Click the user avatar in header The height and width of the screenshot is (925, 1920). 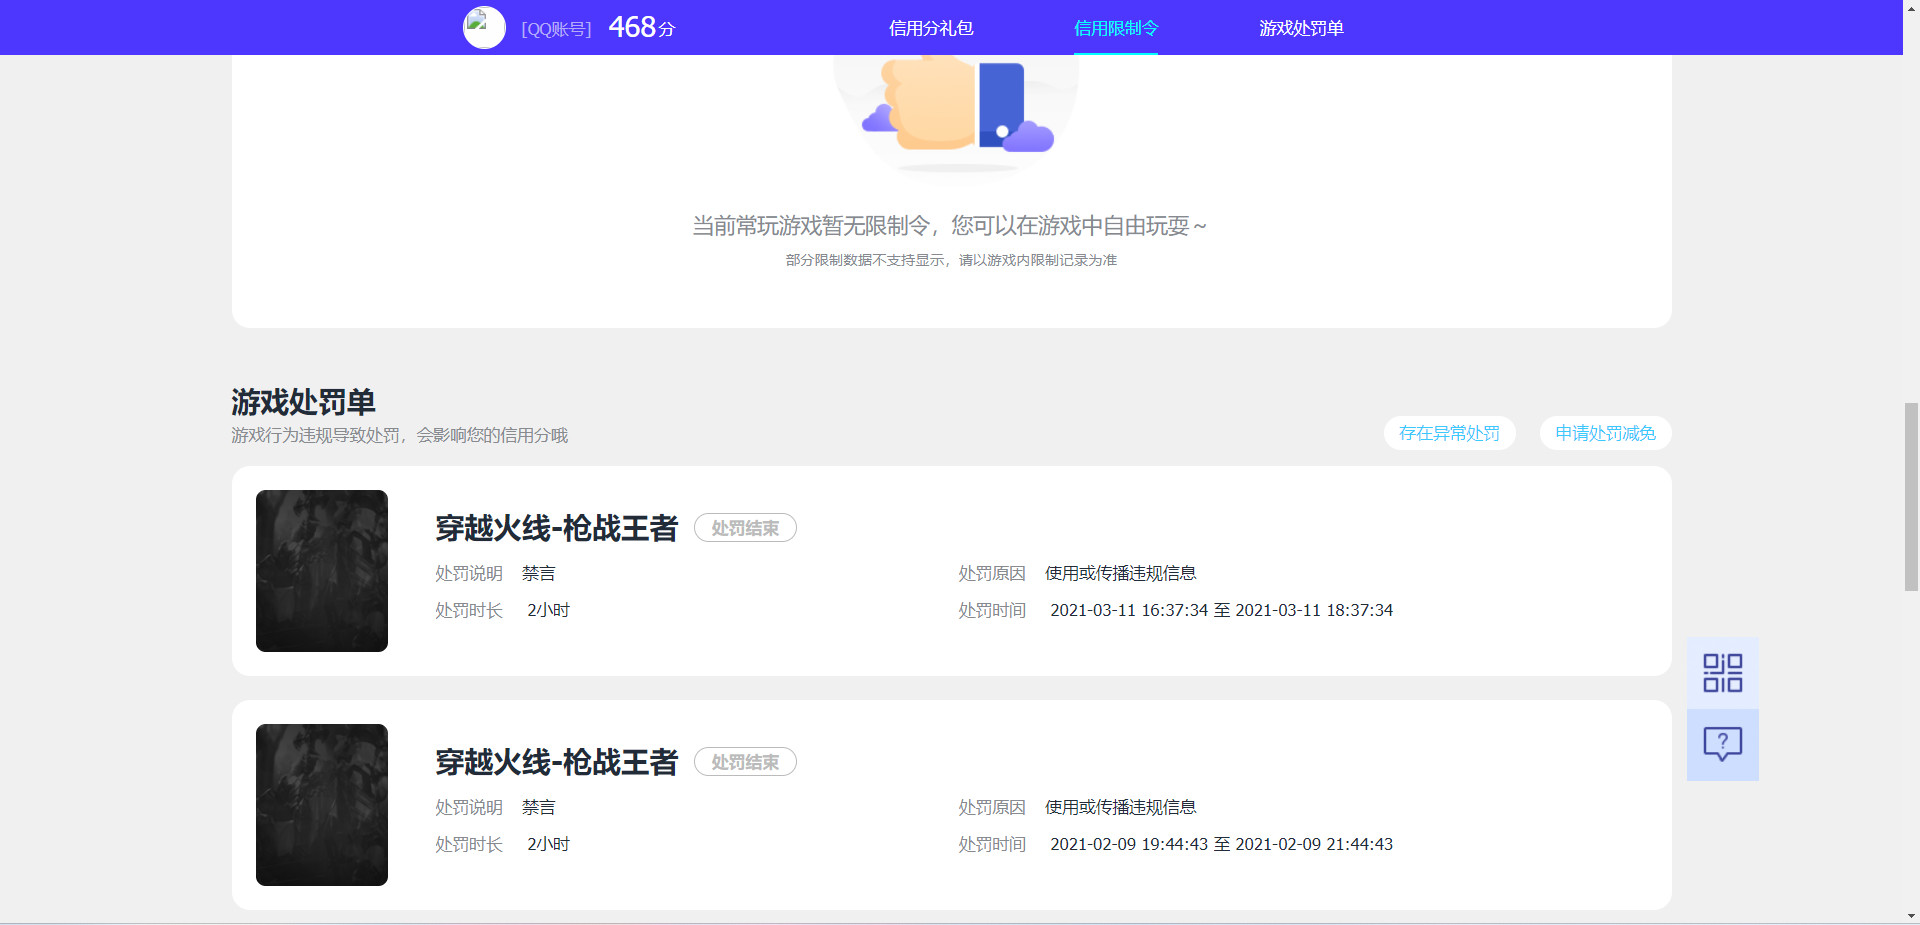(x=484, y=28)
